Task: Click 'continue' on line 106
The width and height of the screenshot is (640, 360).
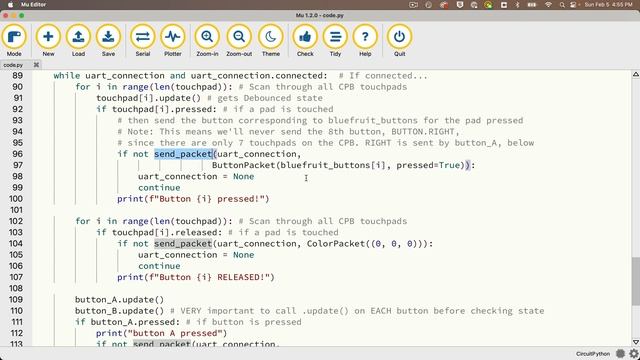Action: click(x=159, y=266)
